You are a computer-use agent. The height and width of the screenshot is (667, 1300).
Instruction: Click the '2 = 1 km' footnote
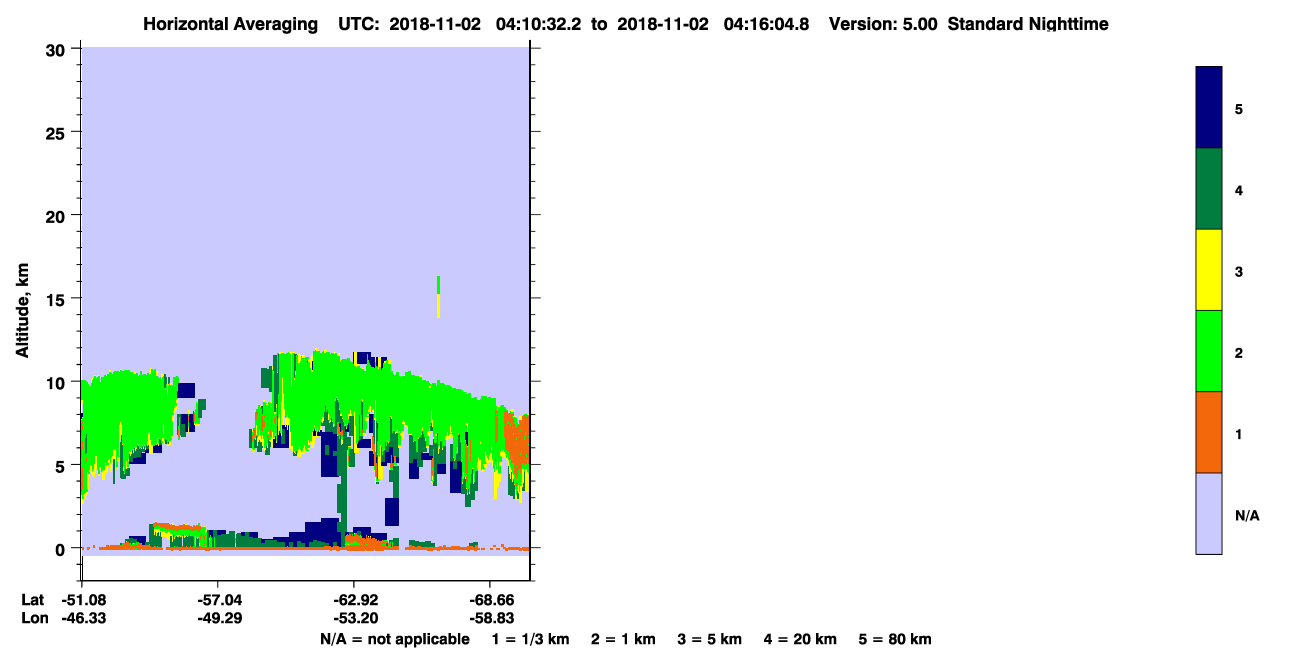pos(623,639)
